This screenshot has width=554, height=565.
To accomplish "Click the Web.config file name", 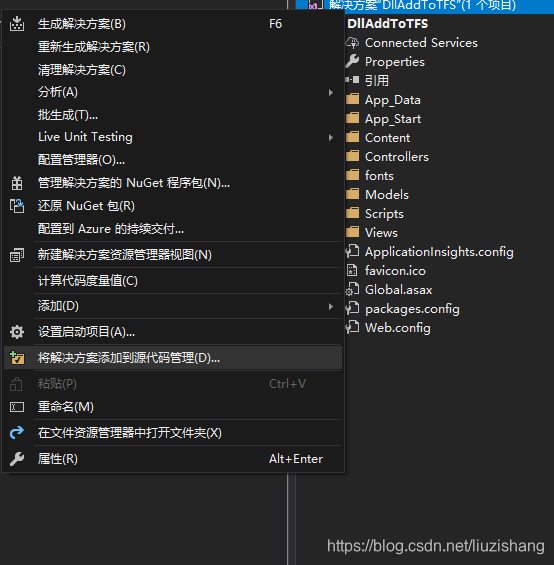I will 398,328.
